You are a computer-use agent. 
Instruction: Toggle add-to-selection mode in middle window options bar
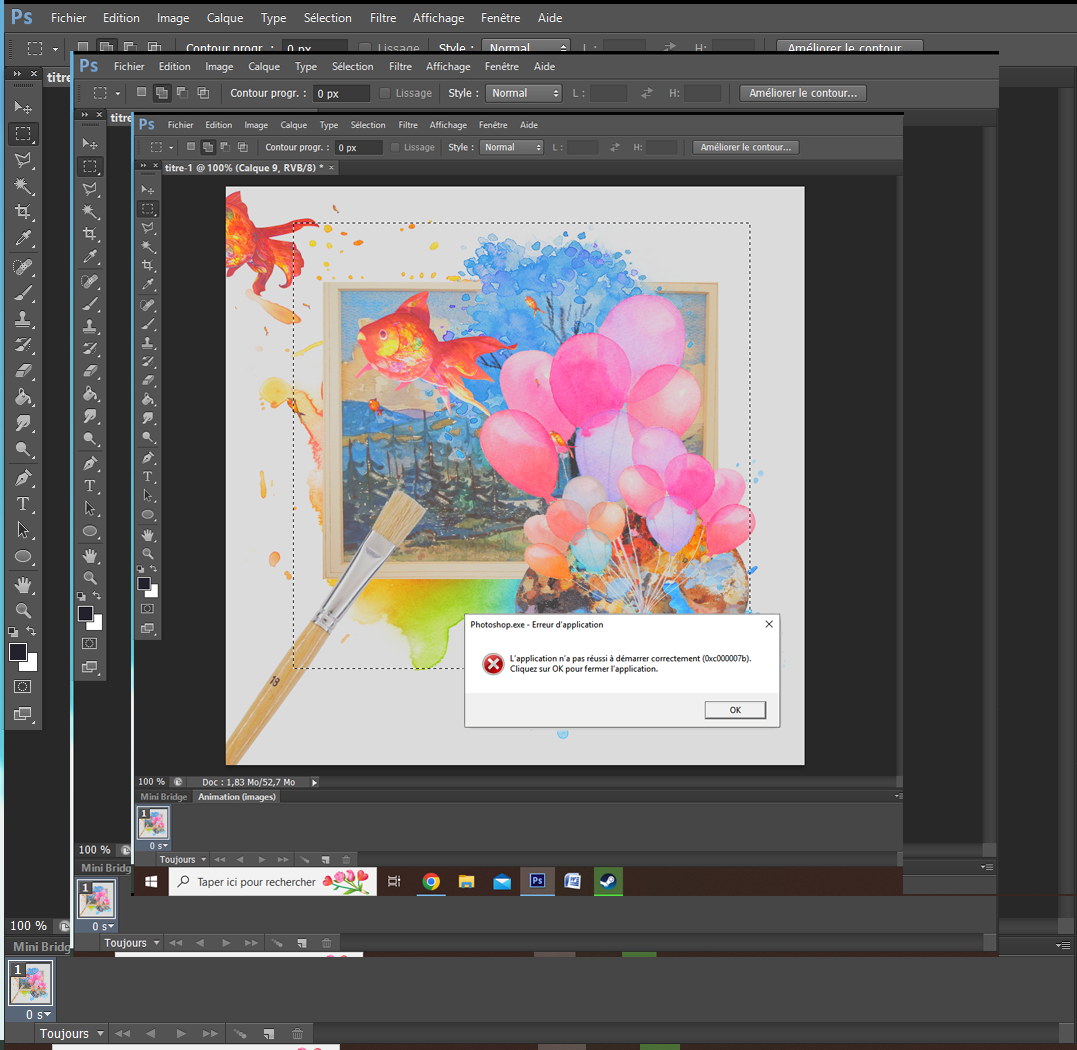tap(161, 93)
